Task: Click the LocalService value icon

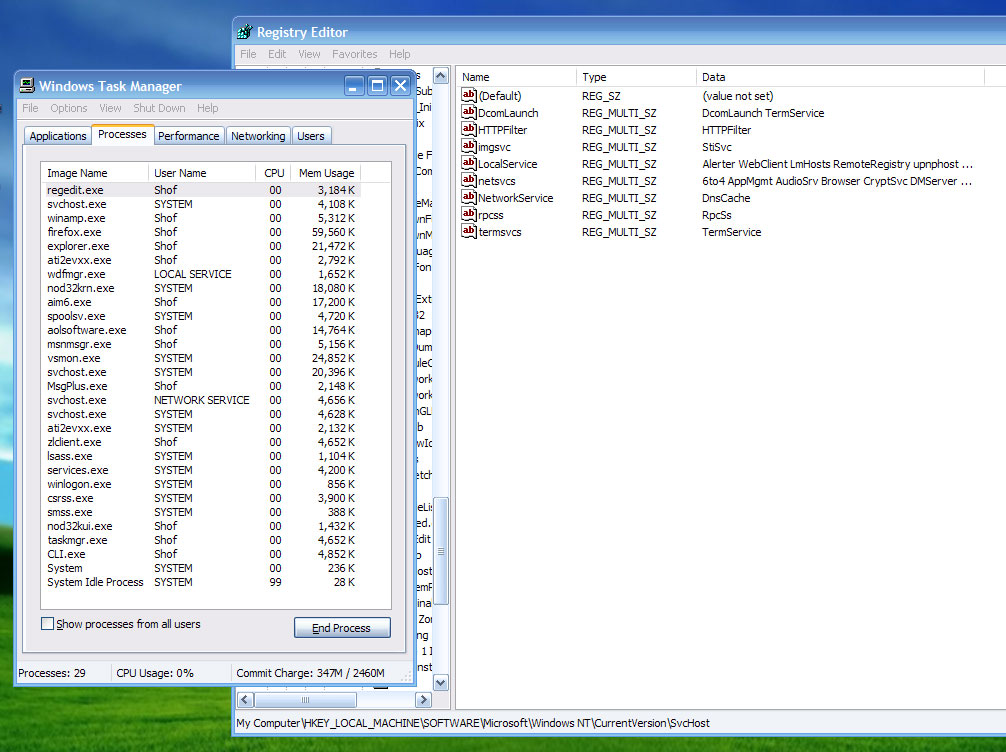Action: pyautogui.click(x=469, y=163)
